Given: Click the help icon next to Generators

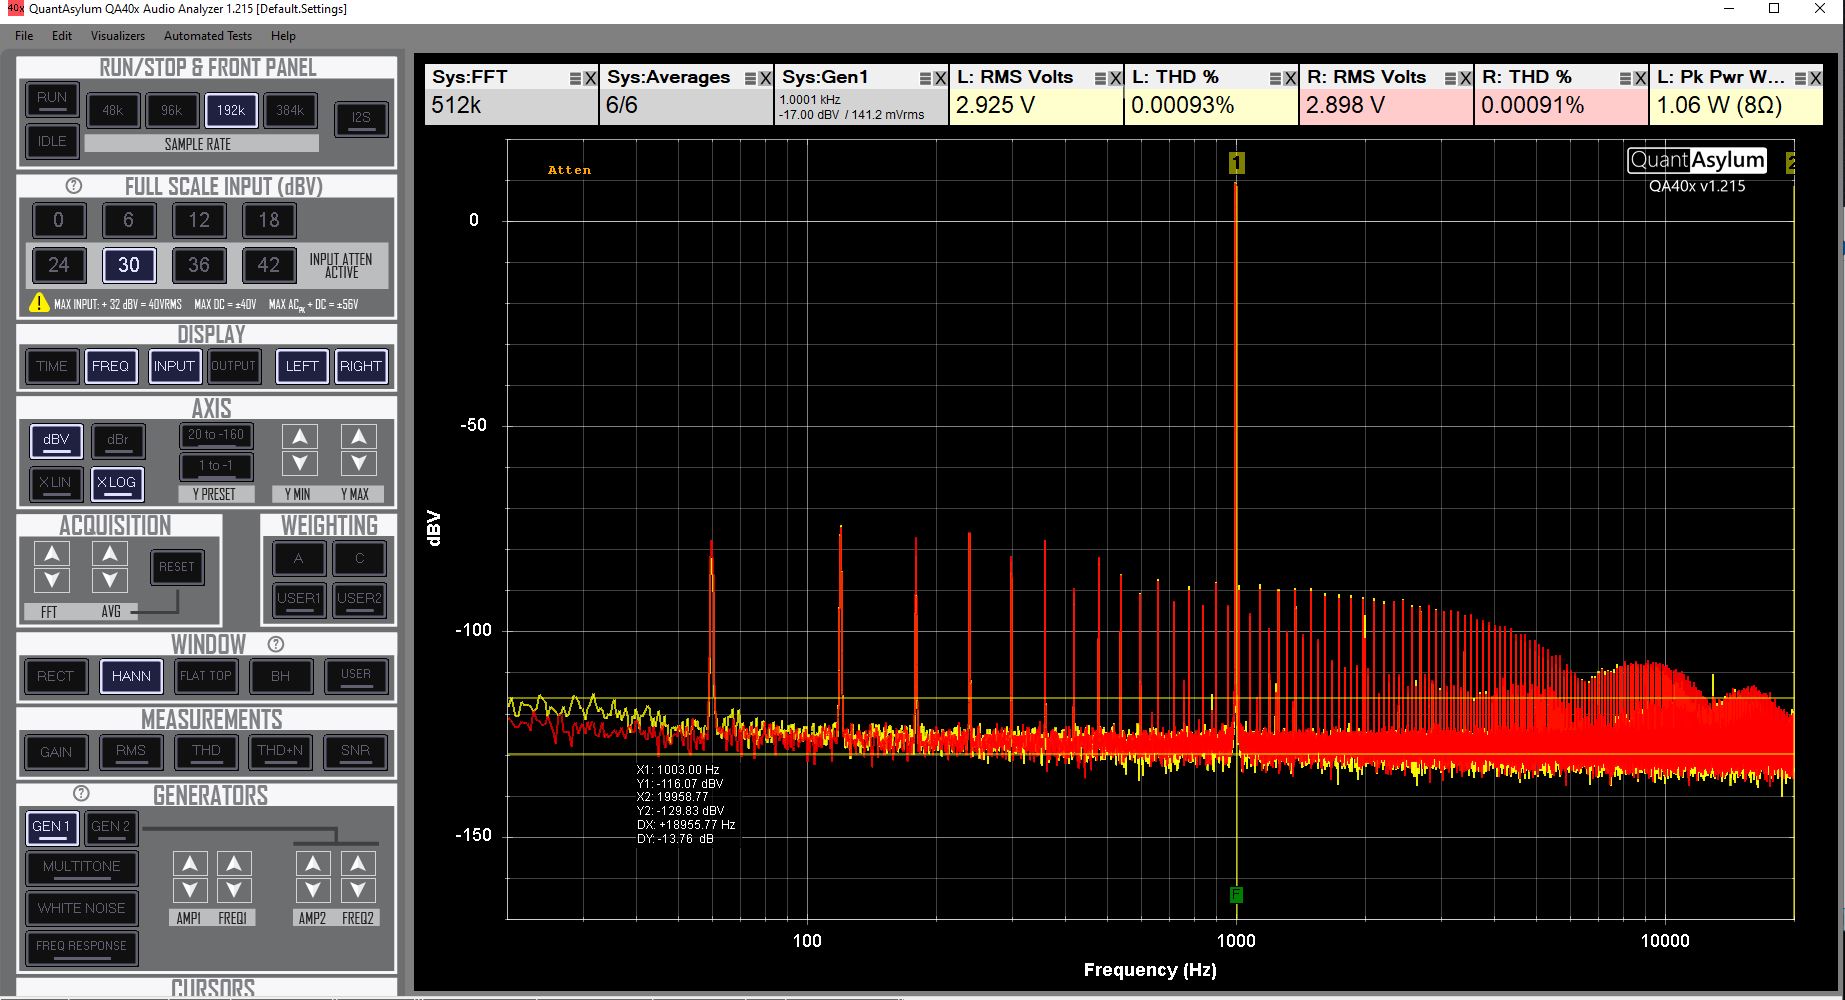Looking at the screenshot, I should tap(82, 794).
